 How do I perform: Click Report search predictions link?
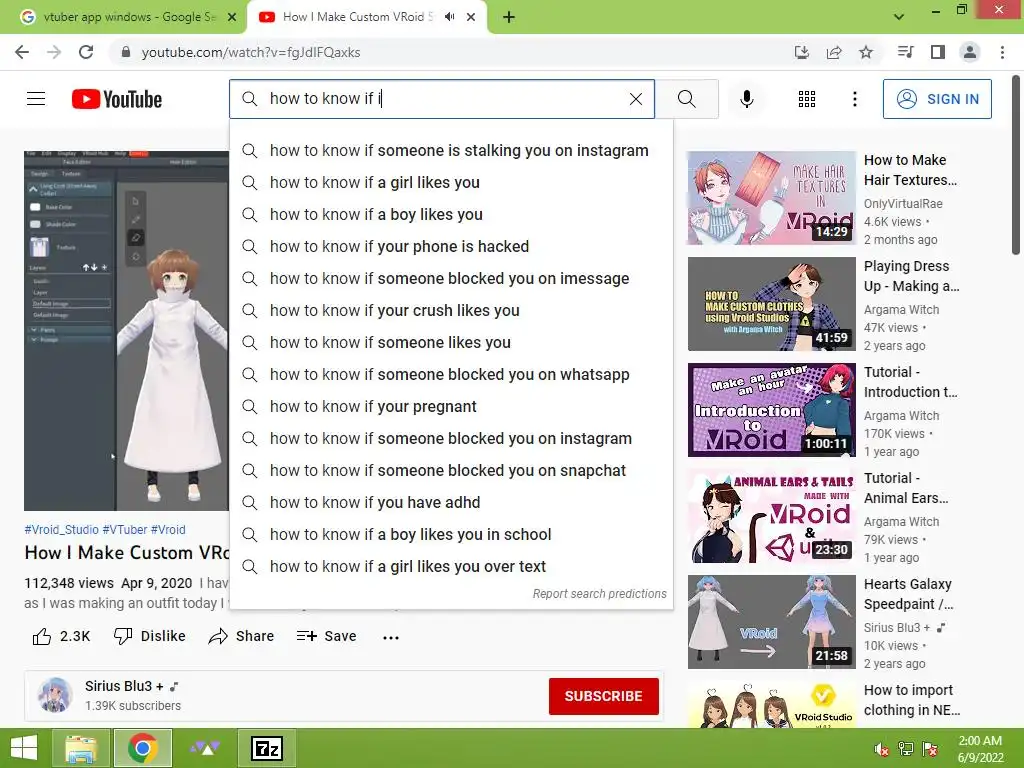[600, 594]
